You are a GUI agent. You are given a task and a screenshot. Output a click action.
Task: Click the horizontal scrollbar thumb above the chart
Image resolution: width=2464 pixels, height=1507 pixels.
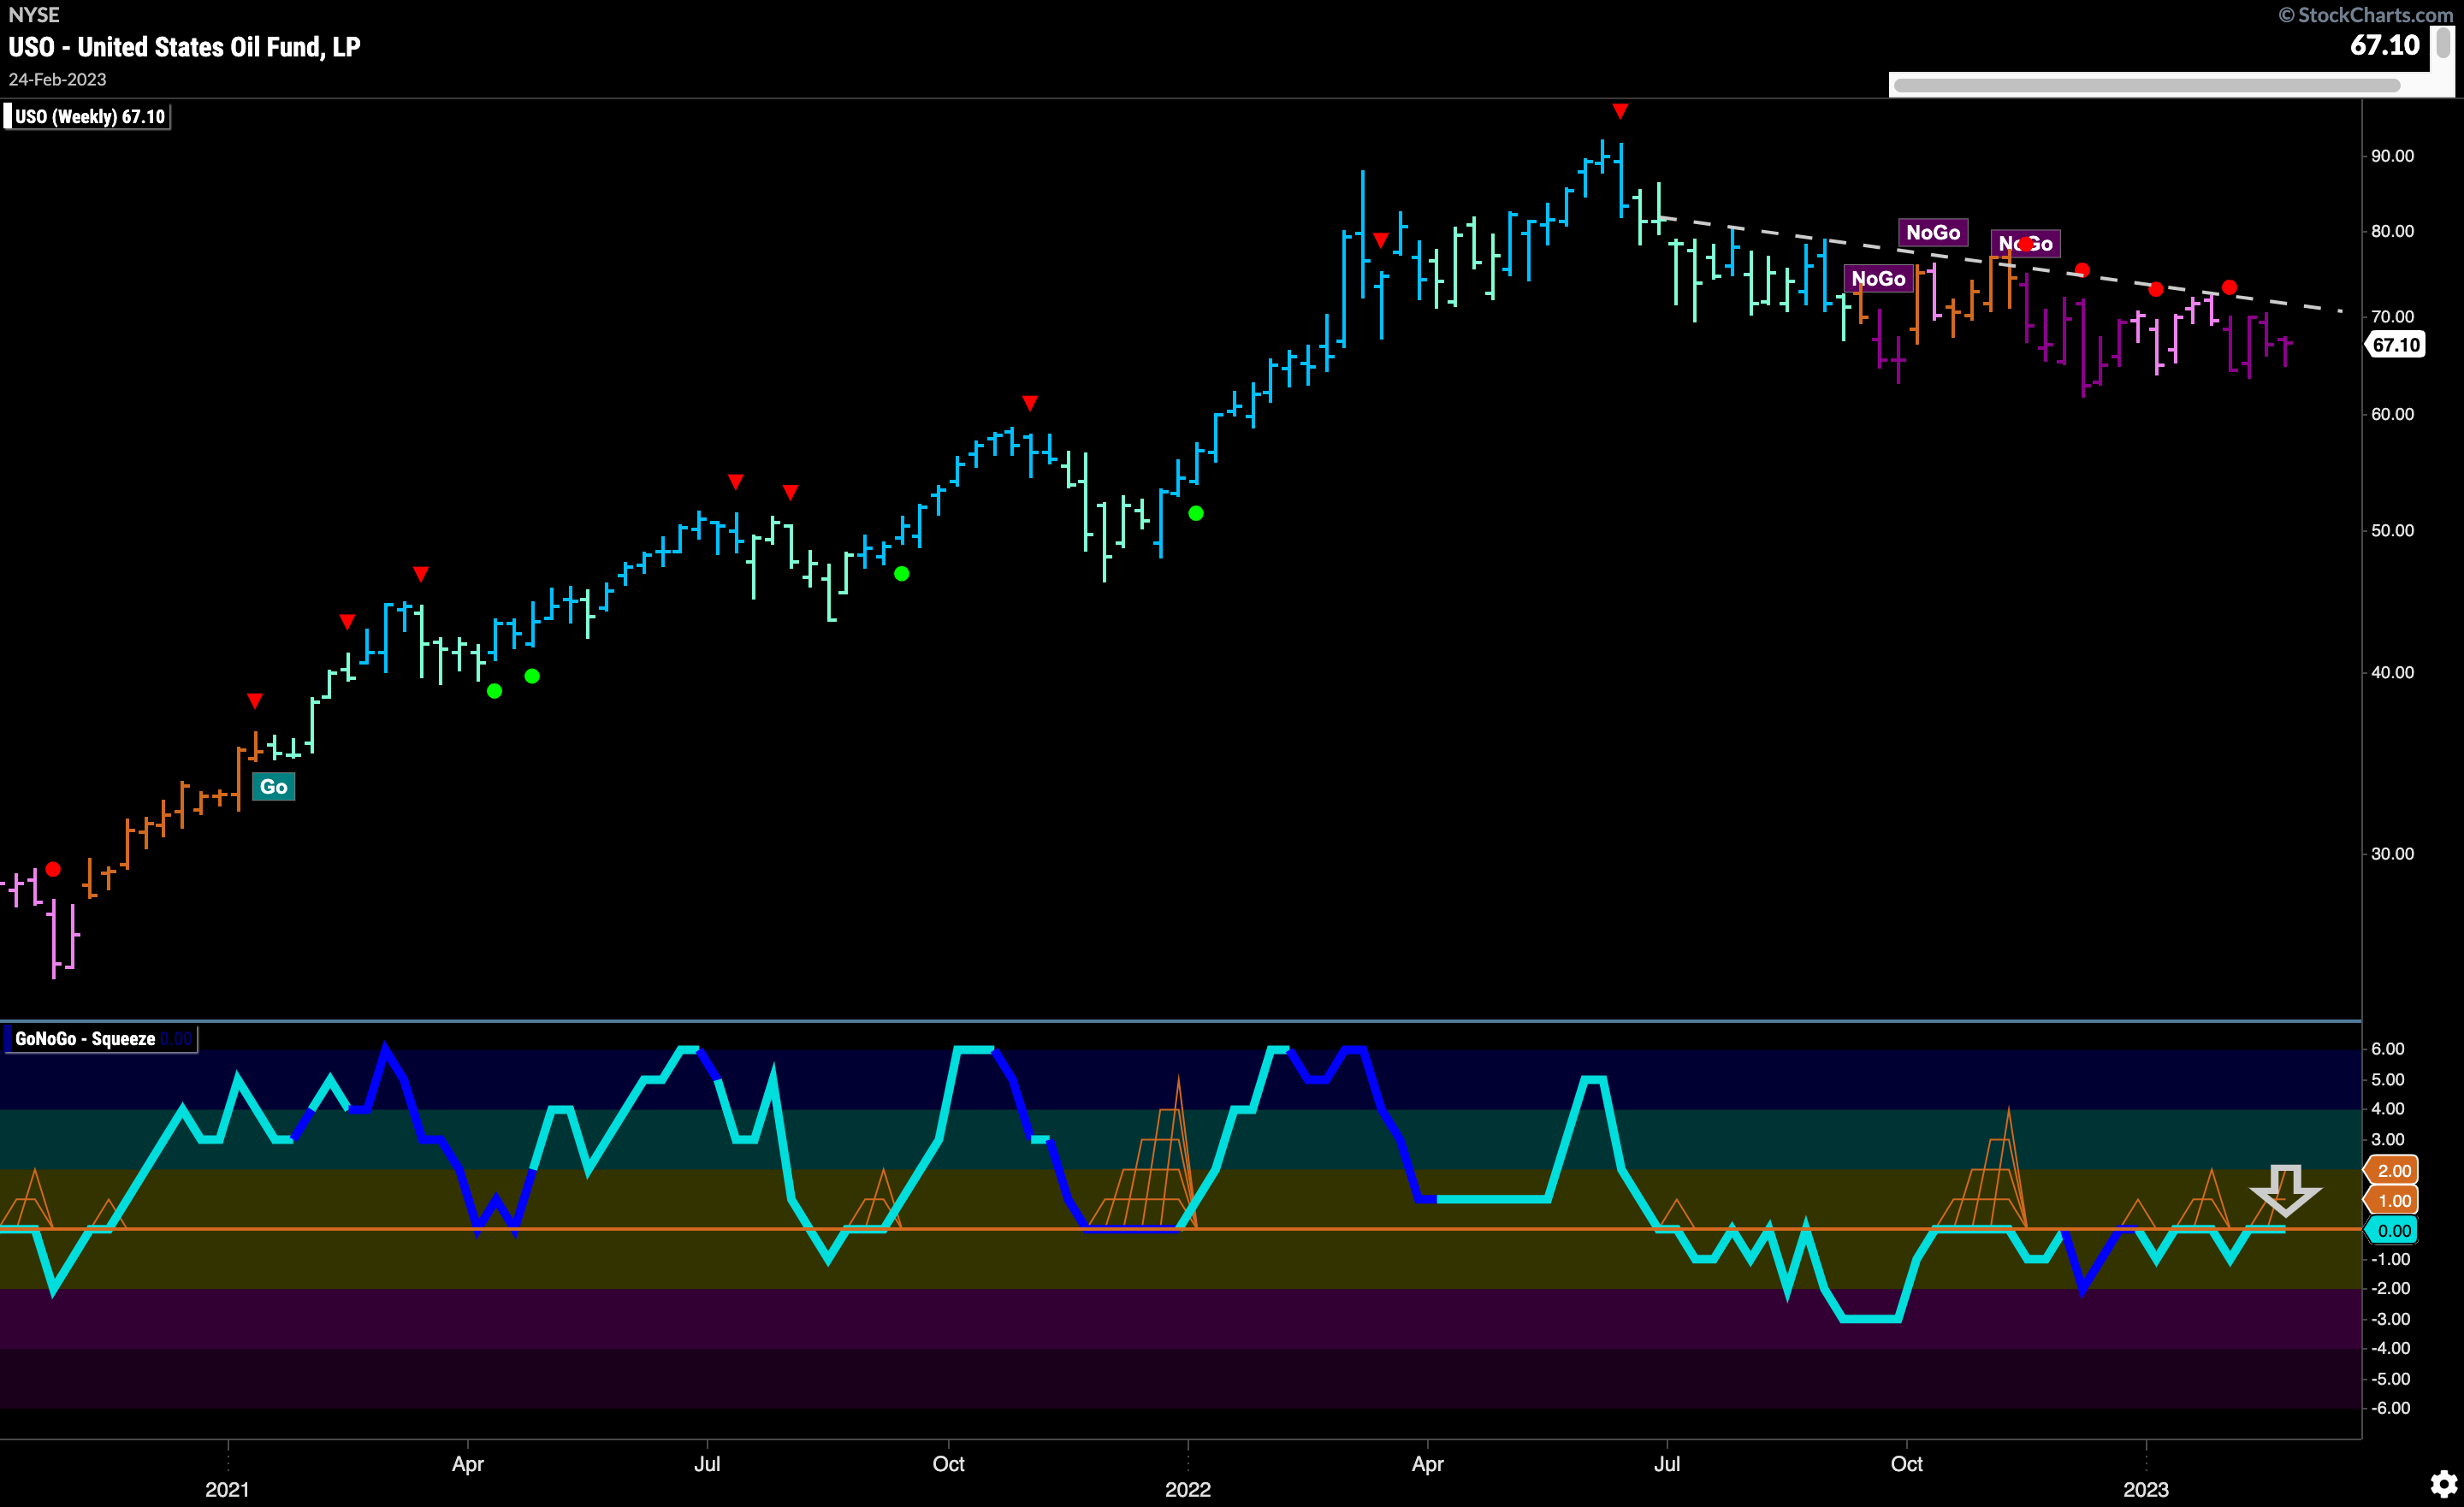tap(2146, 86)
